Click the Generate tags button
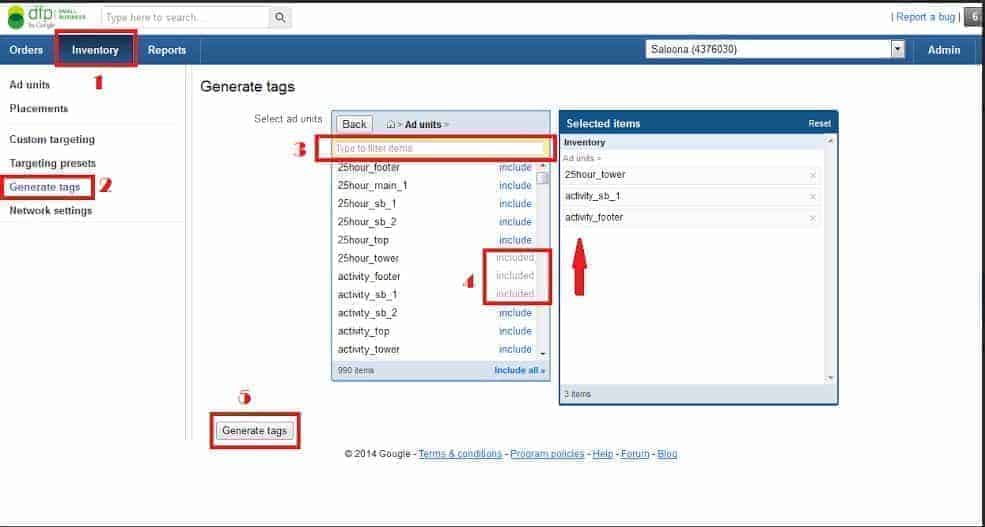985x527 pixels. (x=254, y=431)
